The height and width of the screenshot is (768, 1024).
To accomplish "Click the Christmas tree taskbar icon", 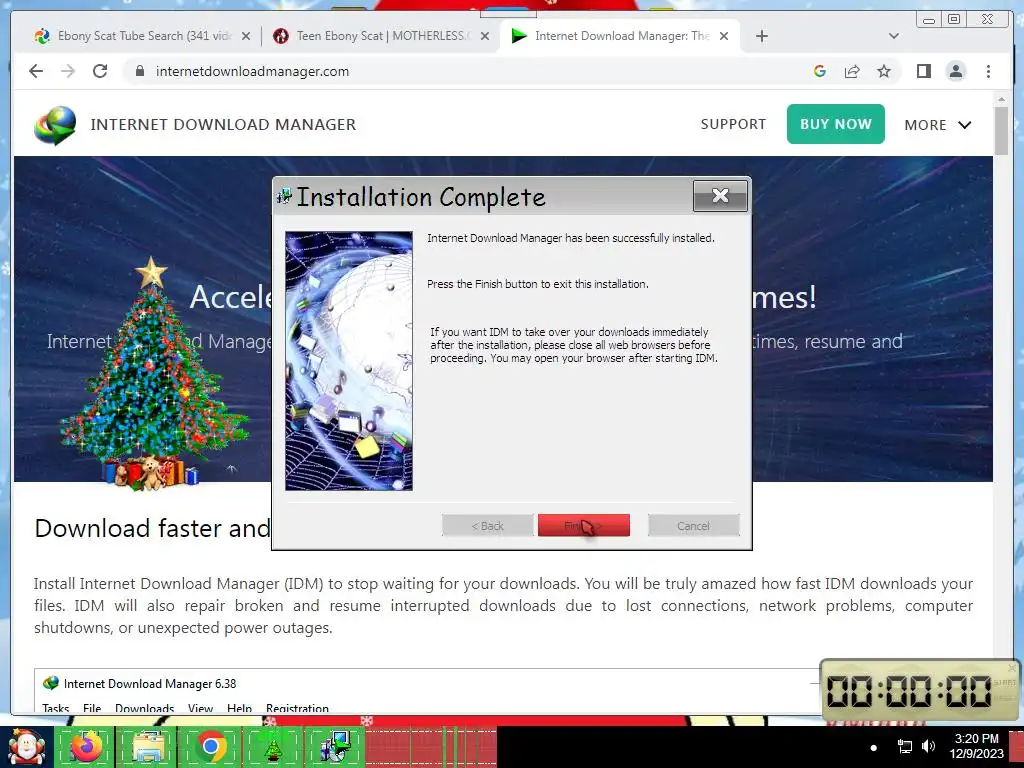I will tap(272, 748).
